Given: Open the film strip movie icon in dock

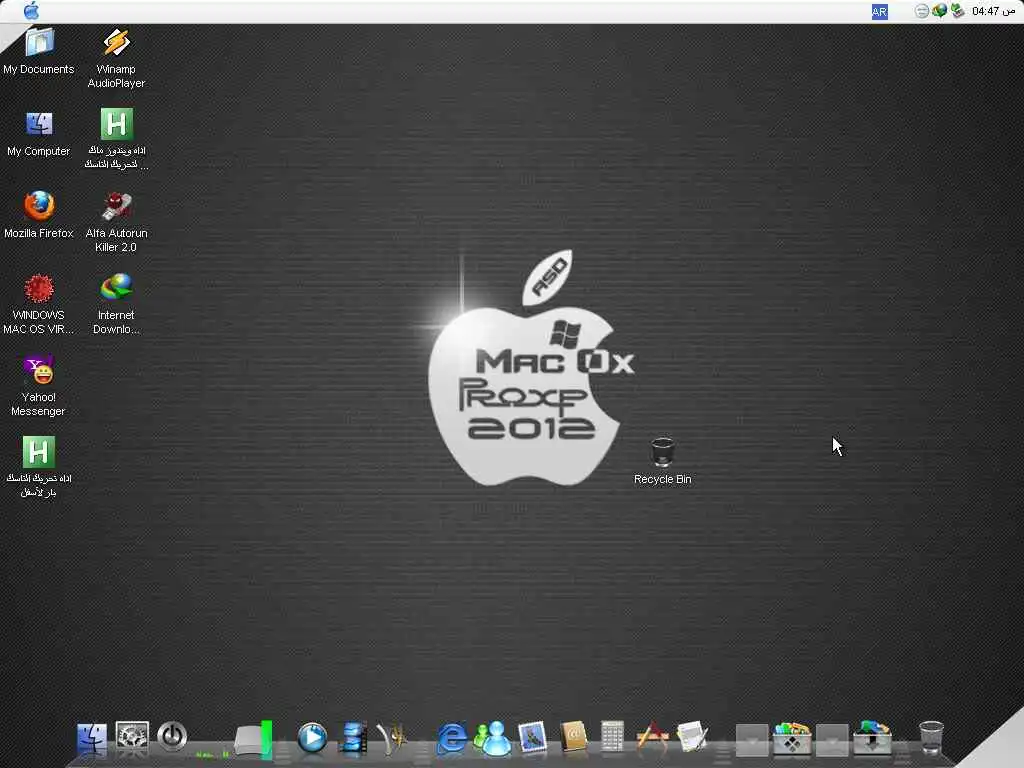Looking at the screenshot, I should (353, 738).
